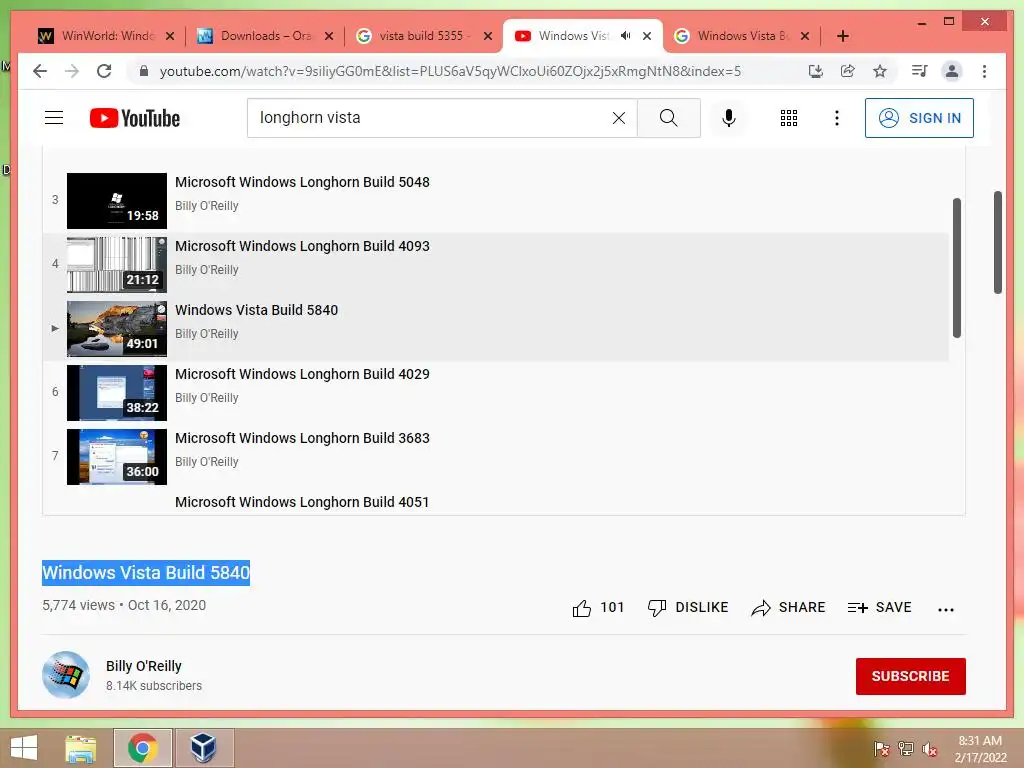This screenshot has height=768, width=1024.
Task: Open YouTube settings three-dot menu
Action: 837,118
